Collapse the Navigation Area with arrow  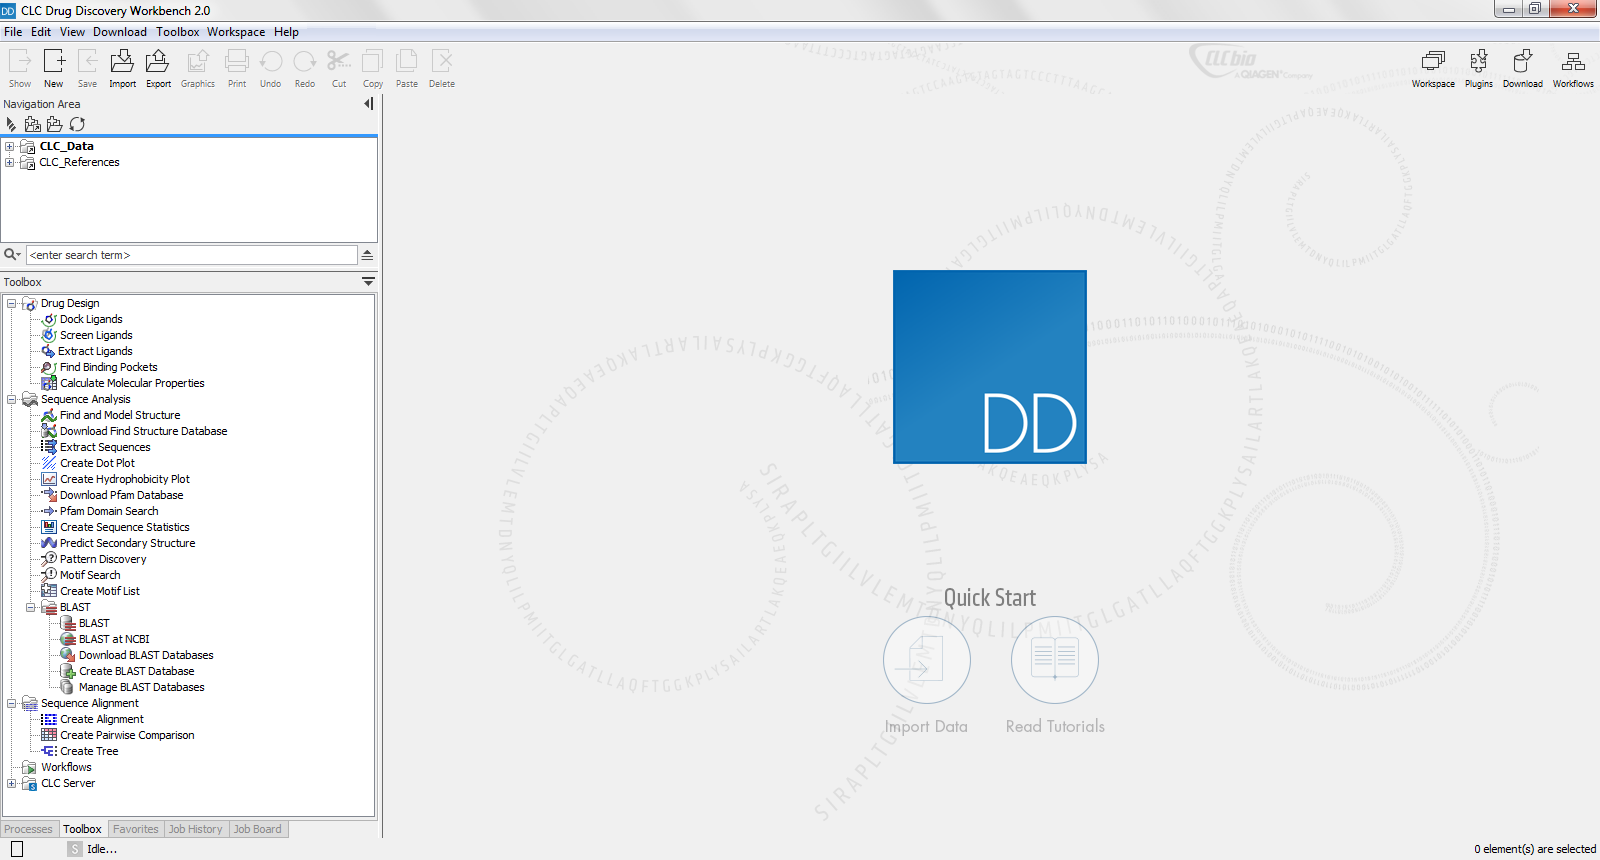click(x=369, y=104)
